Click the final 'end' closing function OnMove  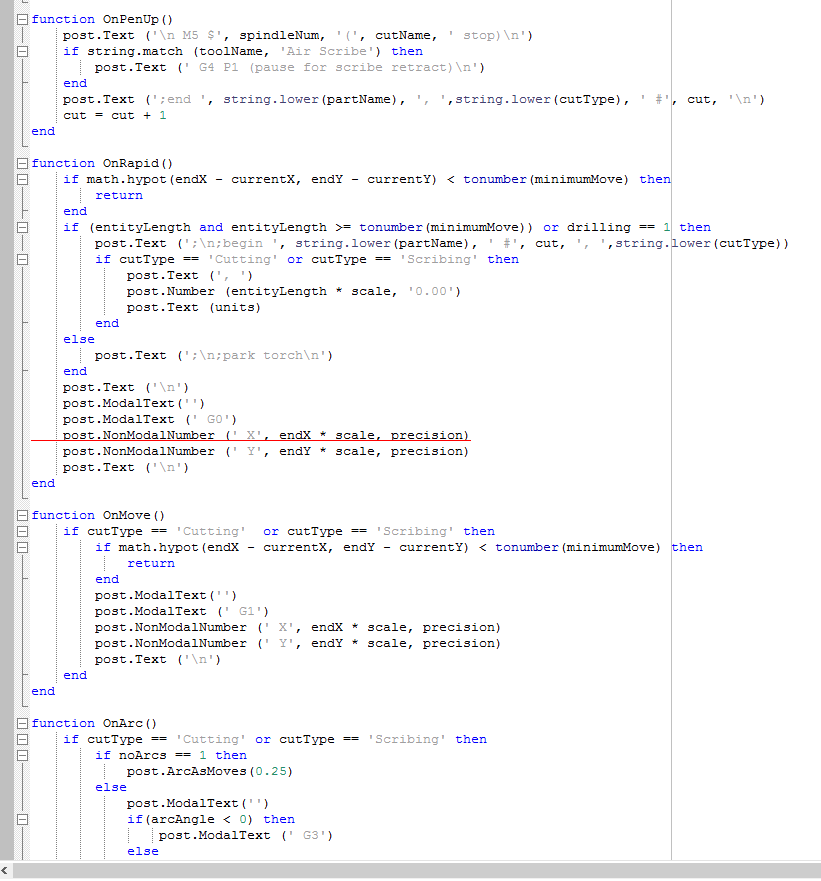click(x=43, y=691)
